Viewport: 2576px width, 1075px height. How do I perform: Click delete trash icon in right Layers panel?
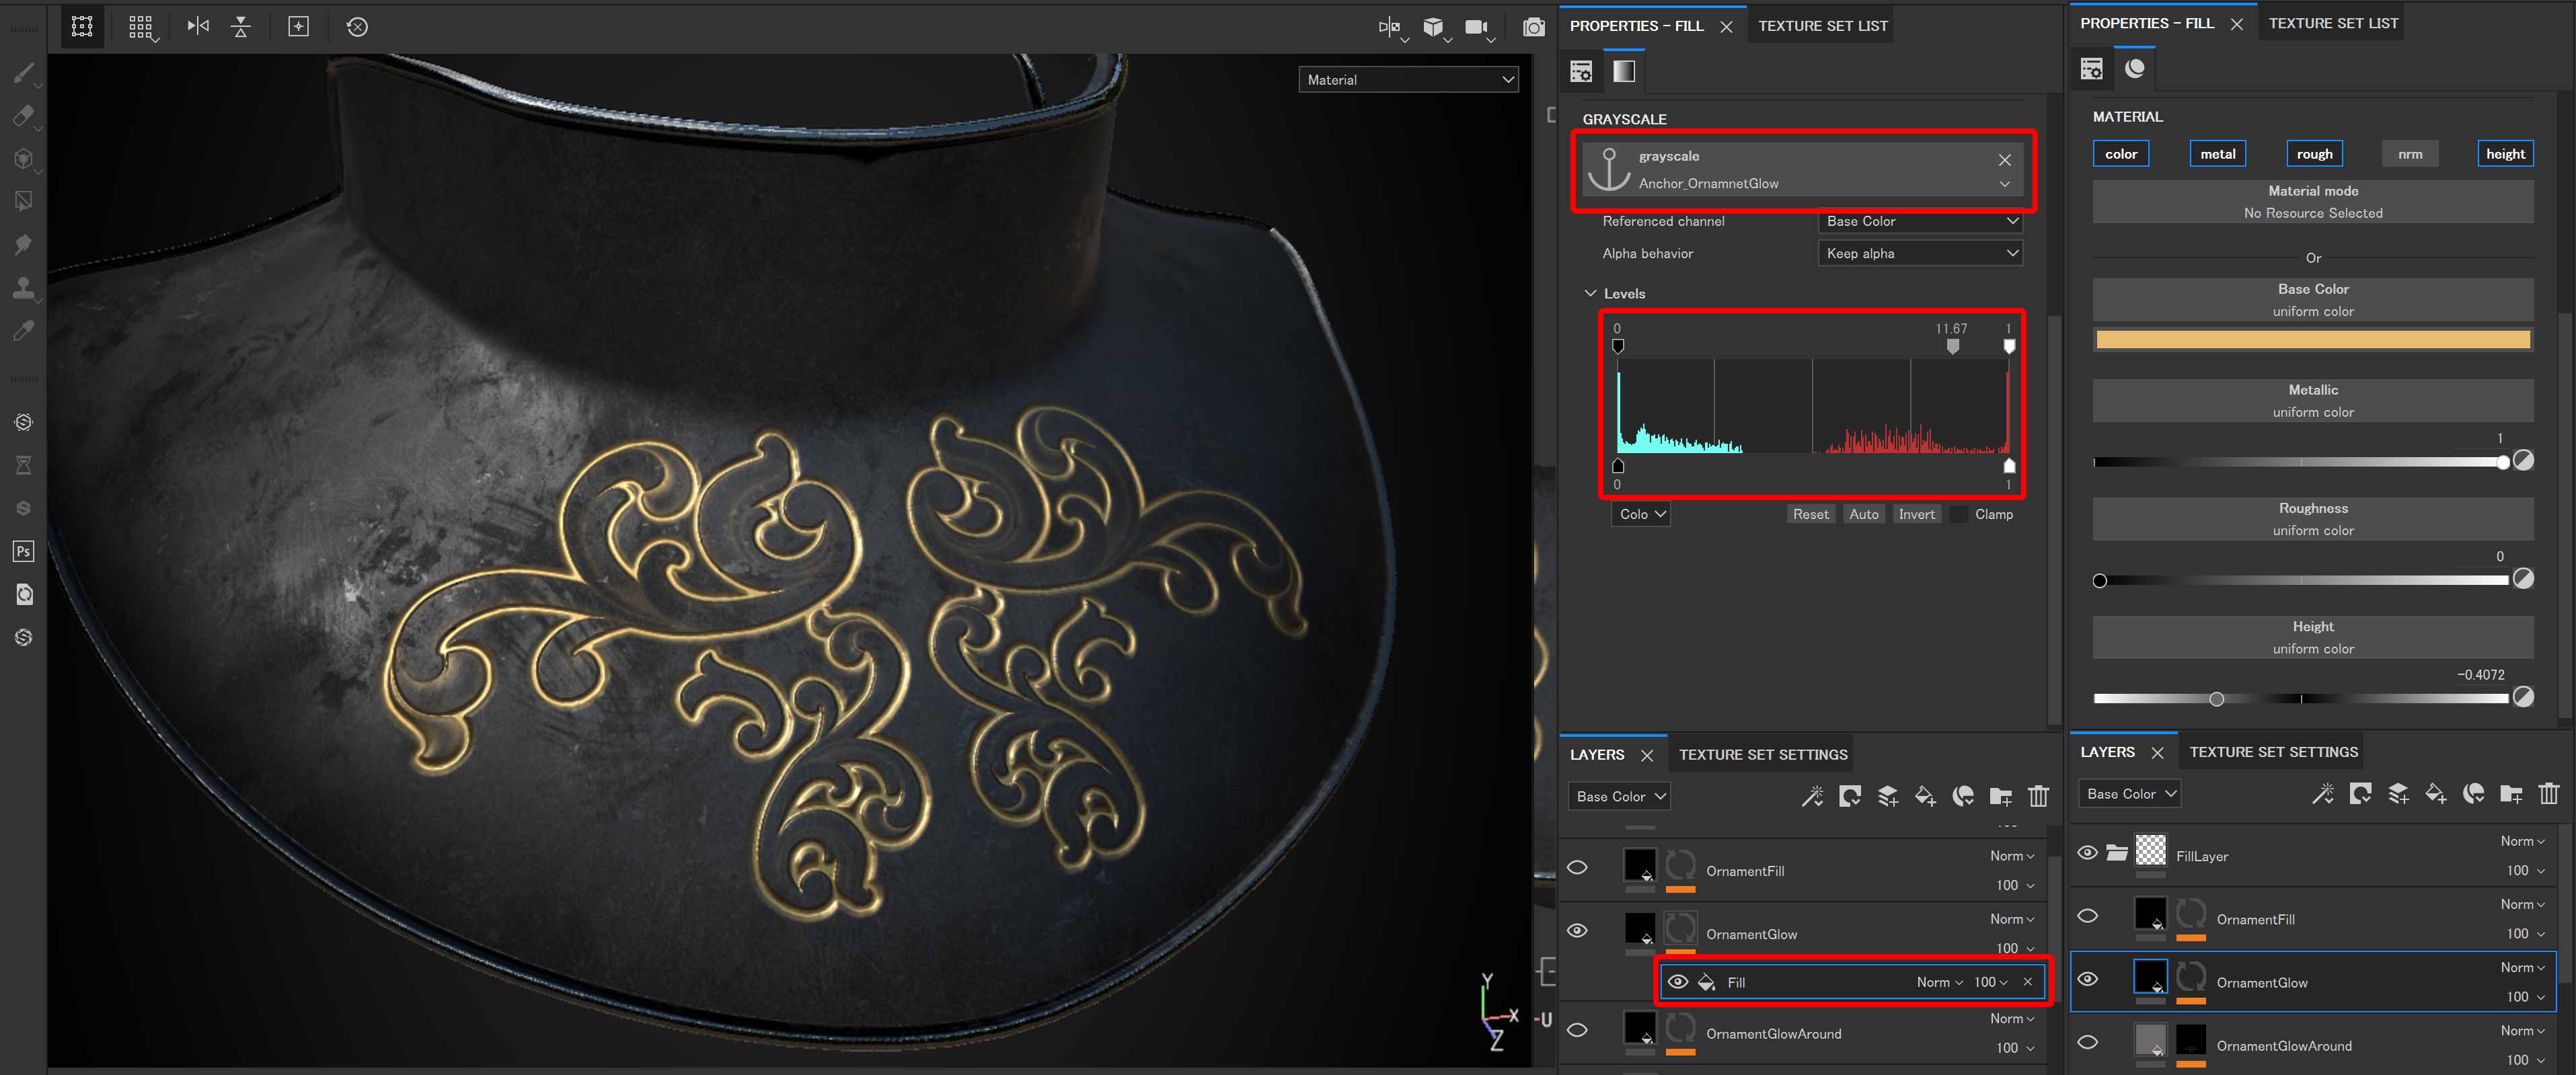(x=2548, y=793)
